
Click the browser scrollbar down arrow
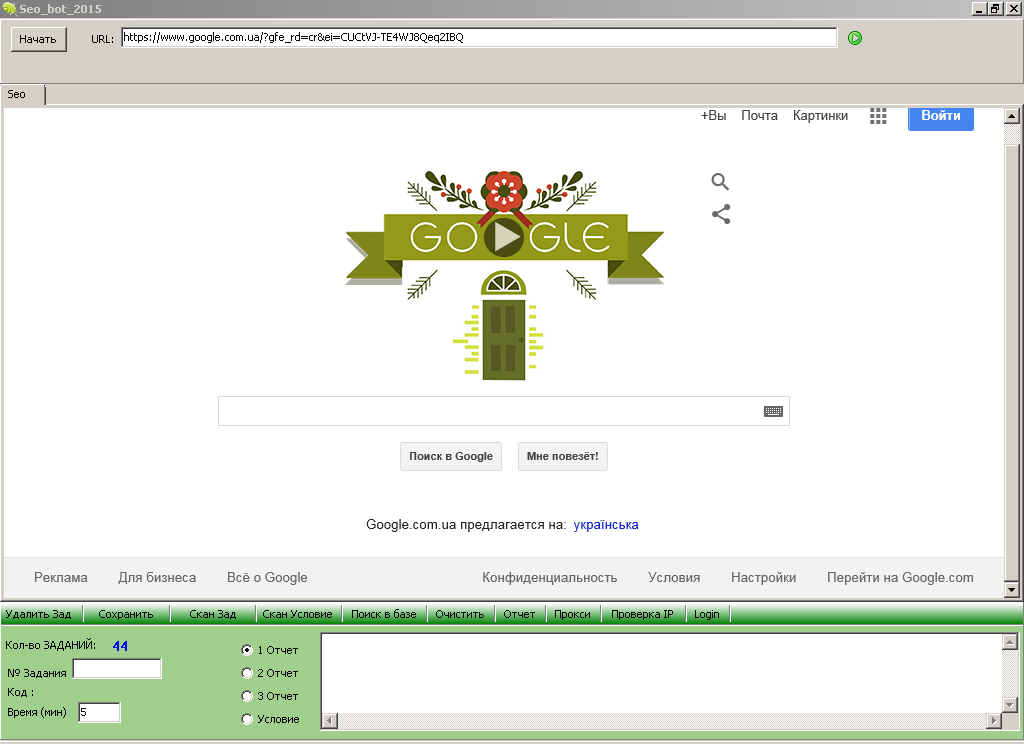click(x=1012, y=590)
